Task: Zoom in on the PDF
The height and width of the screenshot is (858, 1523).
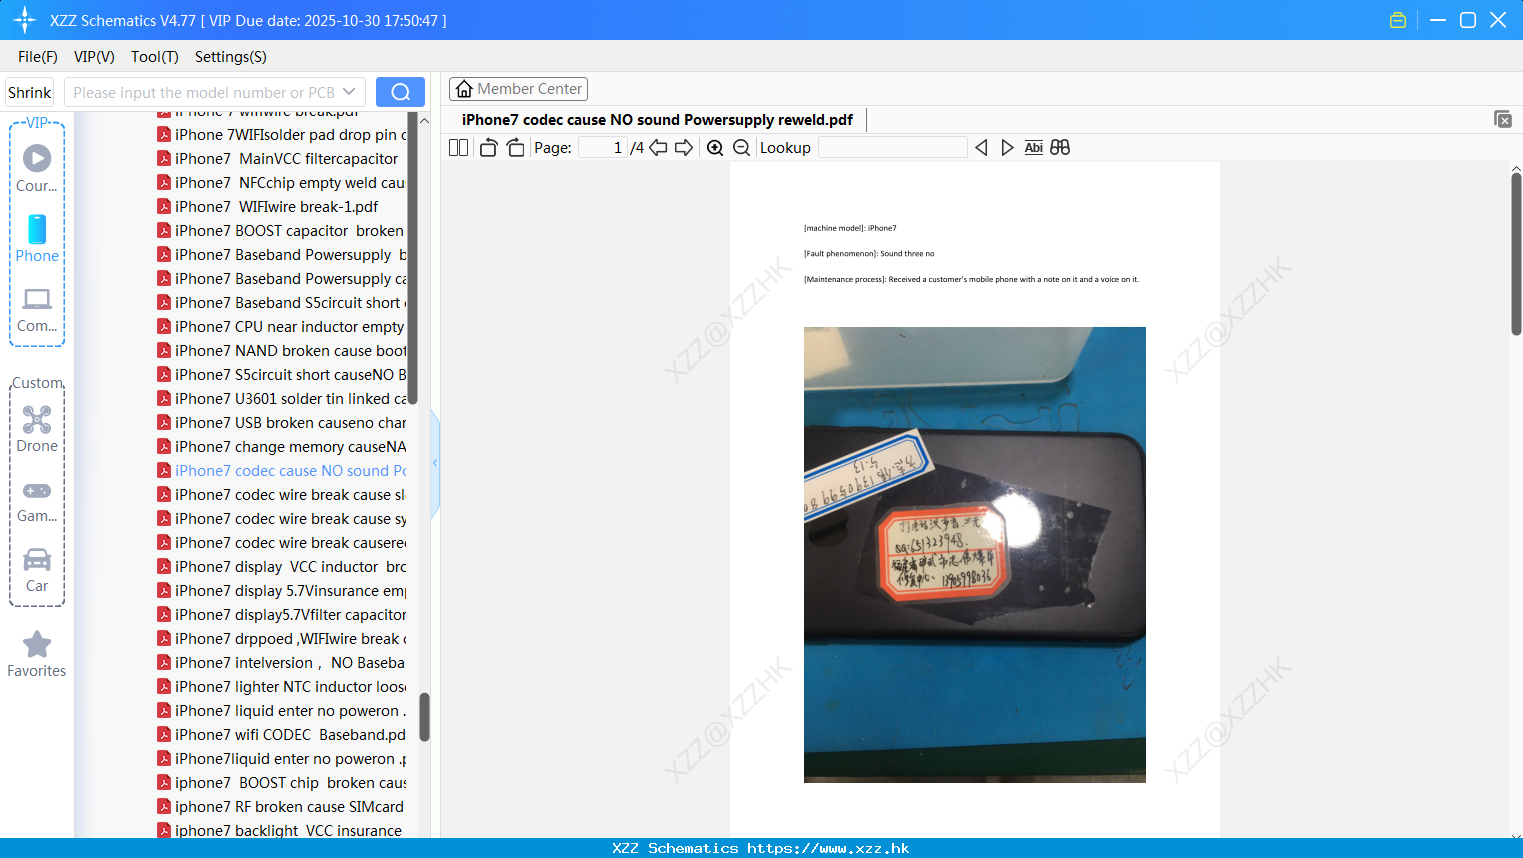Action: (715, 148)
